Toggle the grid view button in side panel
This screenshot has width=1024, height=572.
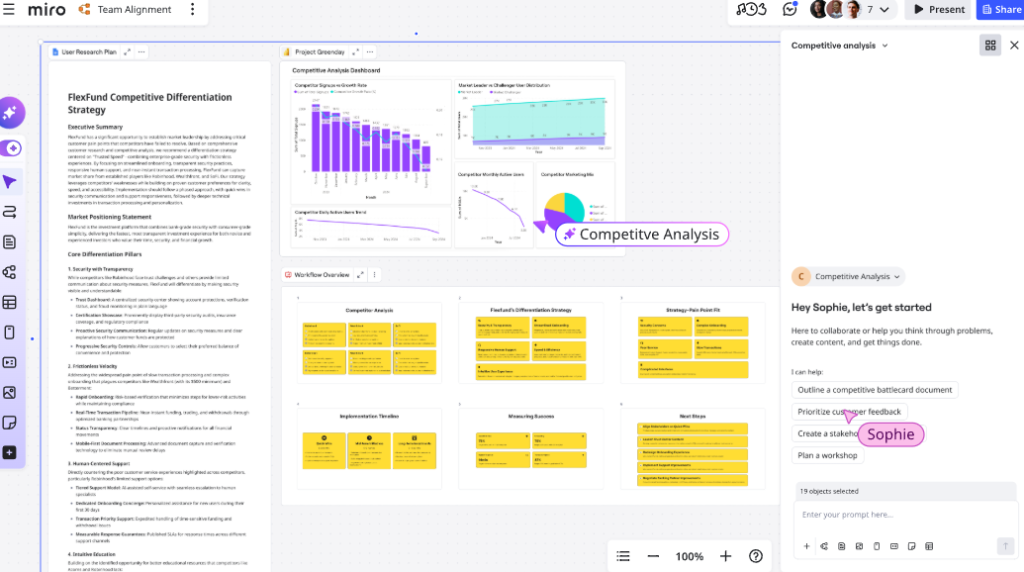click(990, 45)
